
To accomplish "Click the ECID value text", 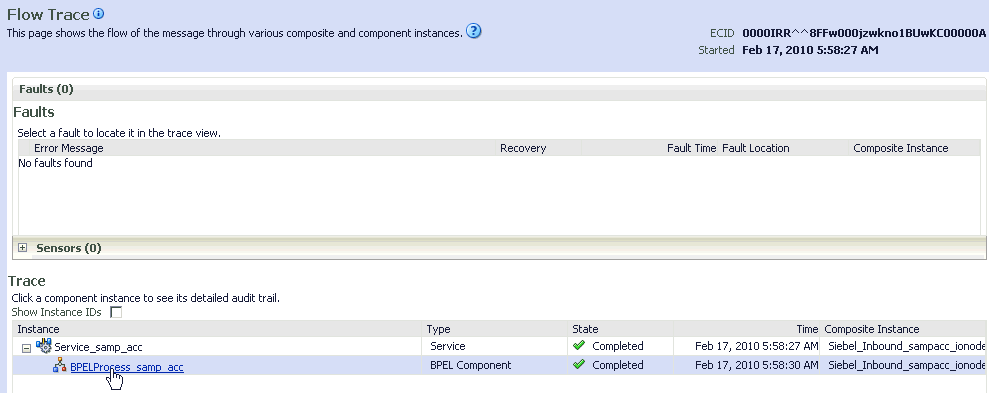I will 863,33.
